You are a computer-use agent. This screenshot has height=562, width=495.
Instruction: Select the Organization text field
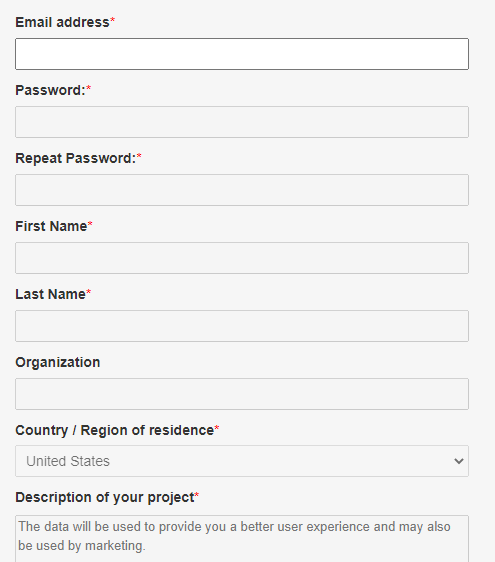point(242,394)
